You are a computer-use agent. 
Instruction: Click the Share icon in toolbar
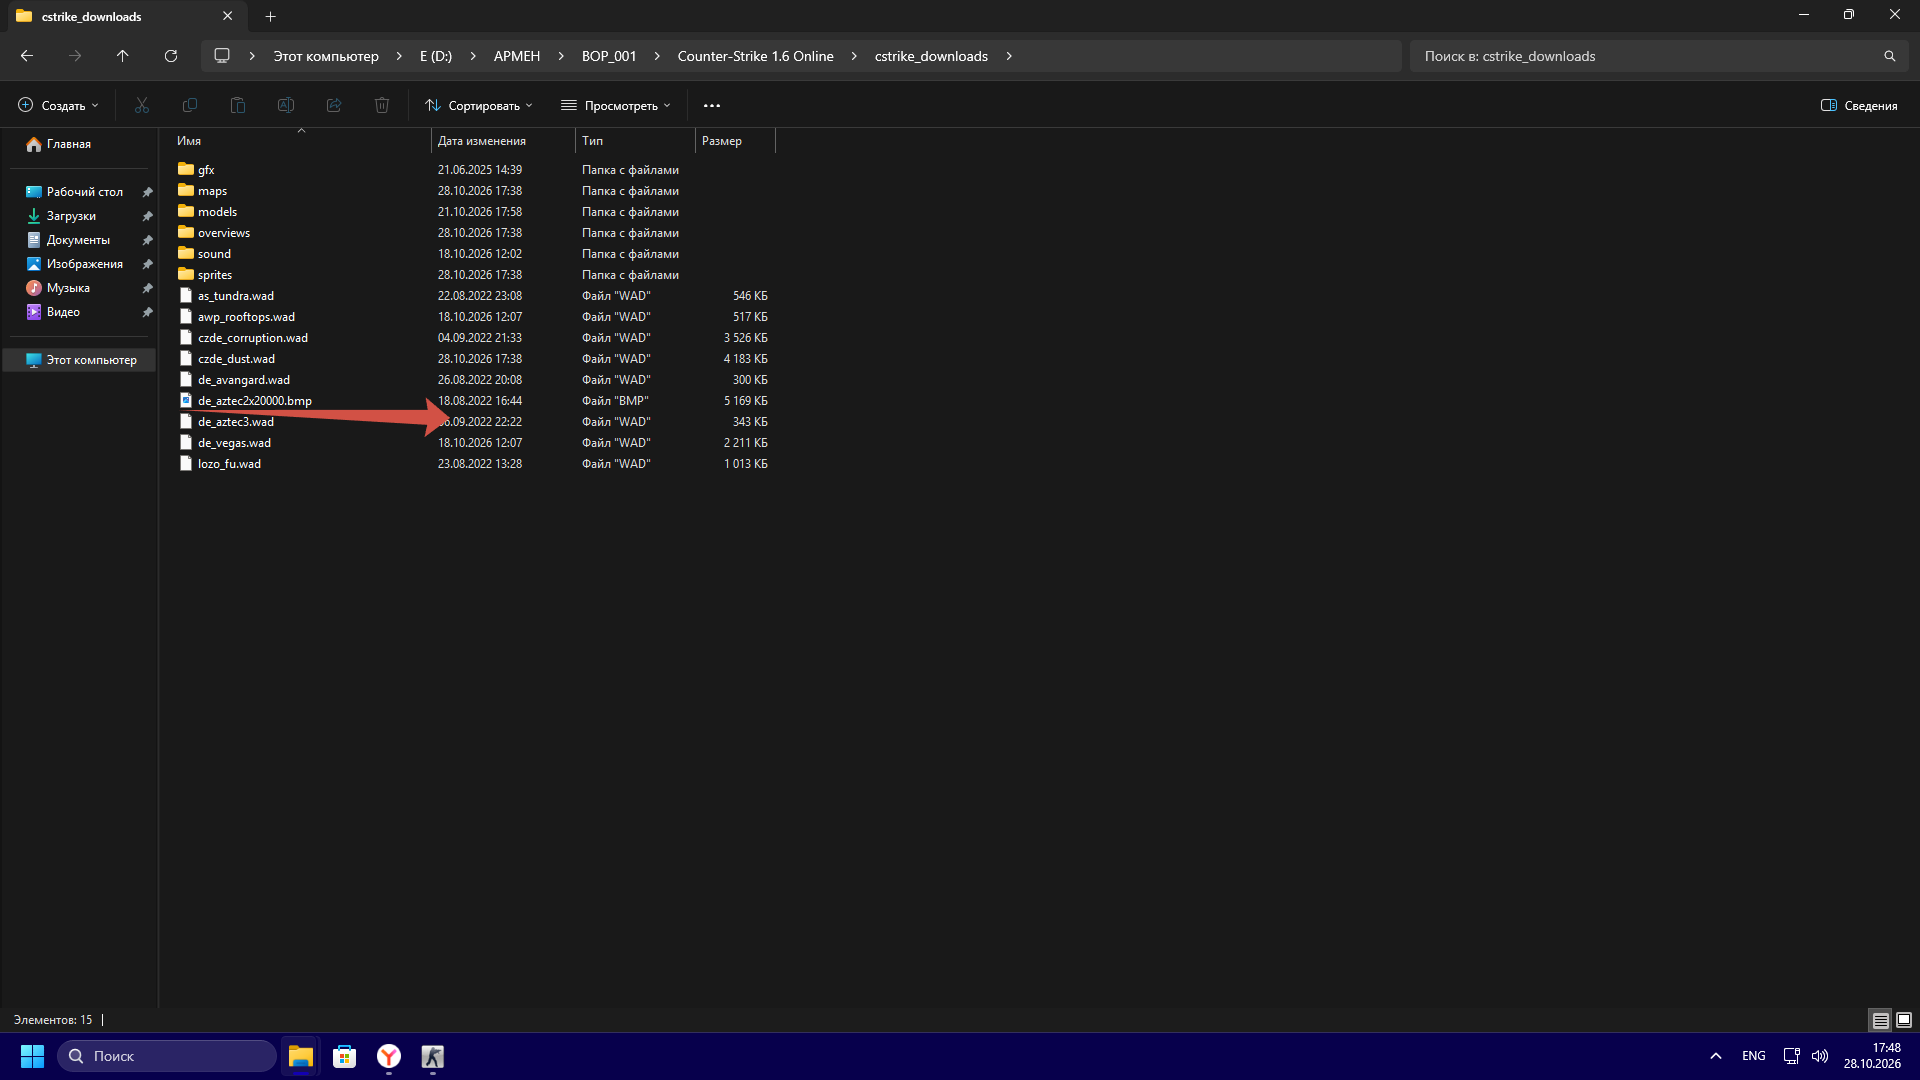(x=334, y=105)
